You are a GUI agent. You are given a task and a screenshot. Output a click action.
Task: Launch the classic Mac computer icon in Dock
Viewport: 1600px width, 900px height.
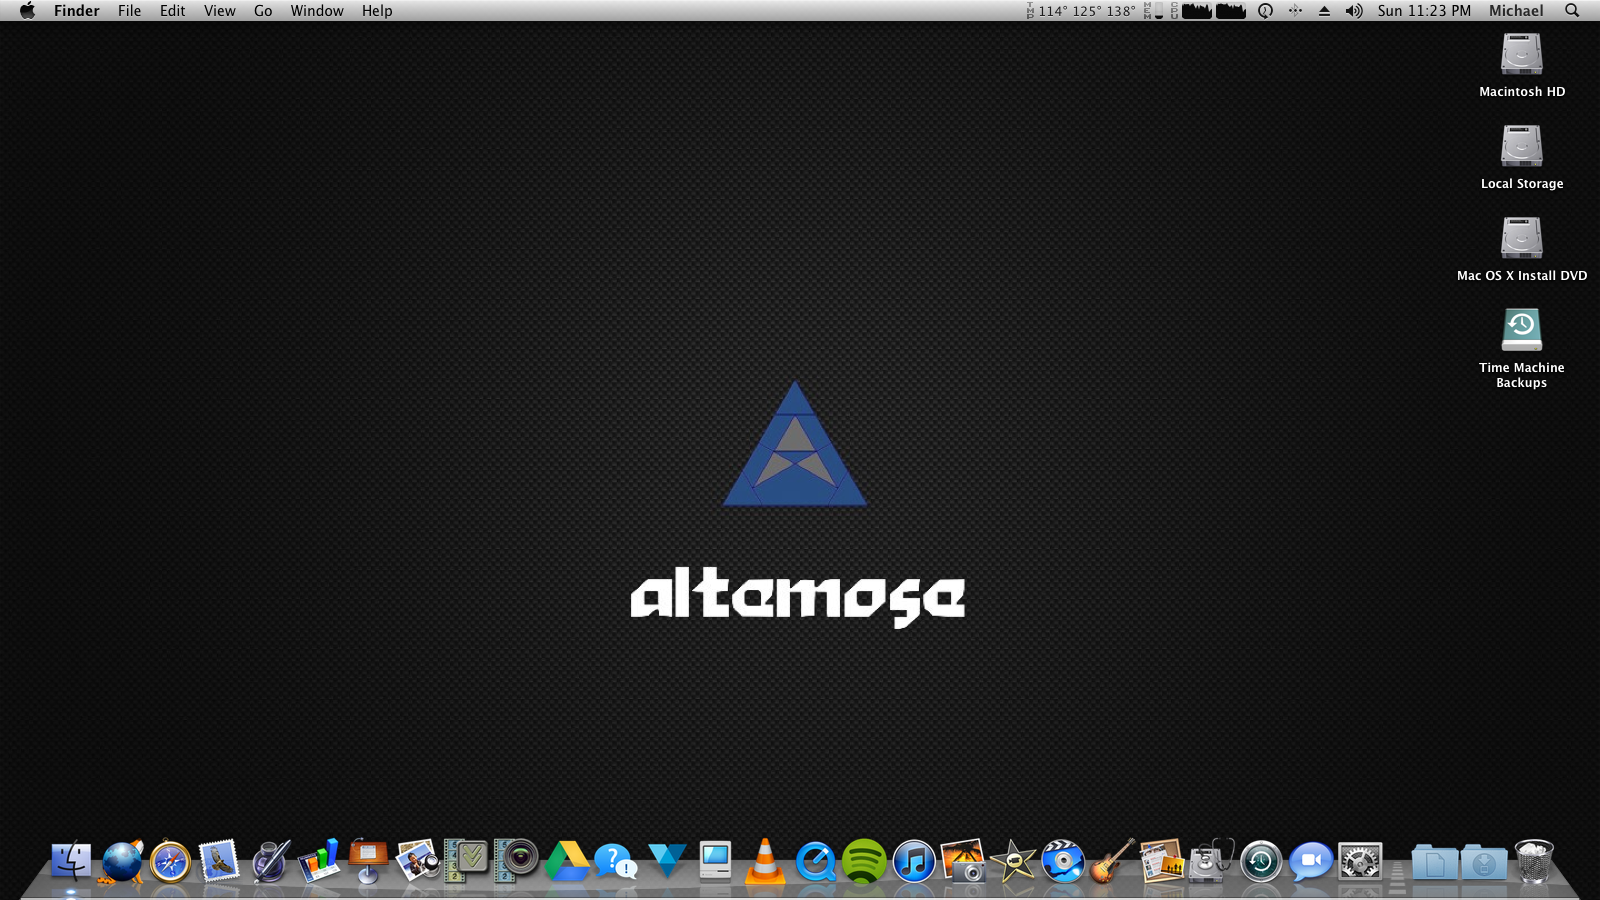[716, 861]
